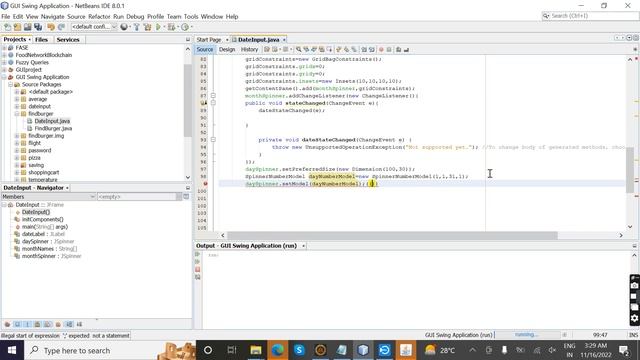This screenshot has height=360, width=640.
Task: Click the running progress bar in status bar
Action: coord(527,335)
